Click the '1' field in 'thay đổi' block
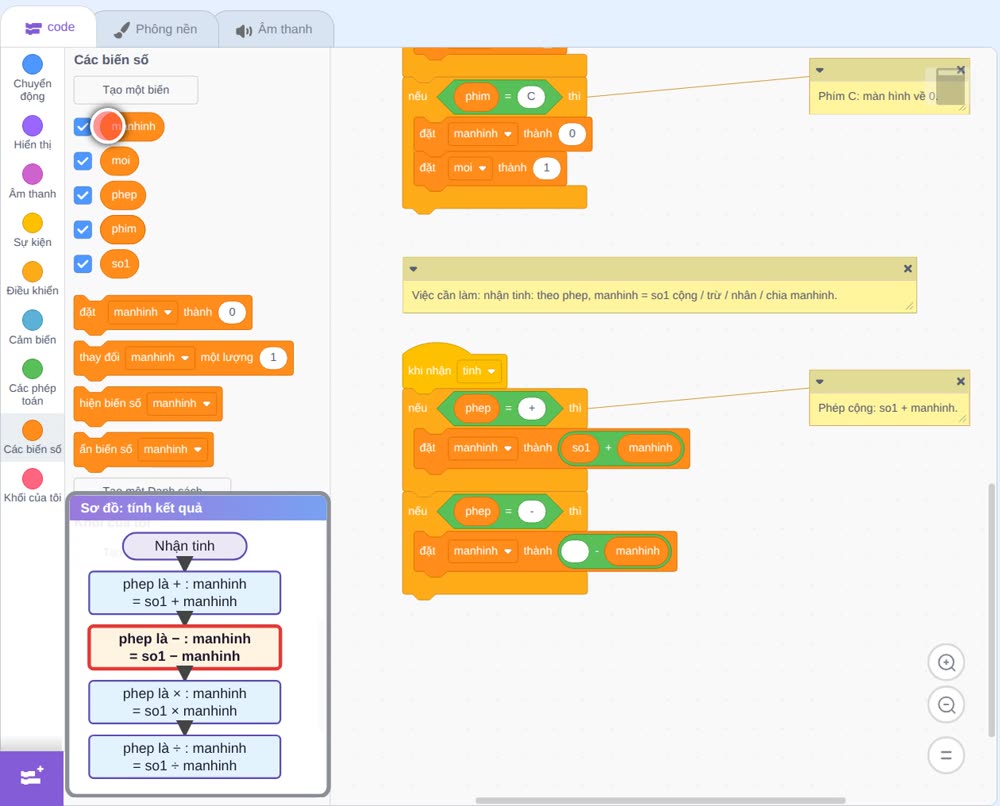 [273, 357]
